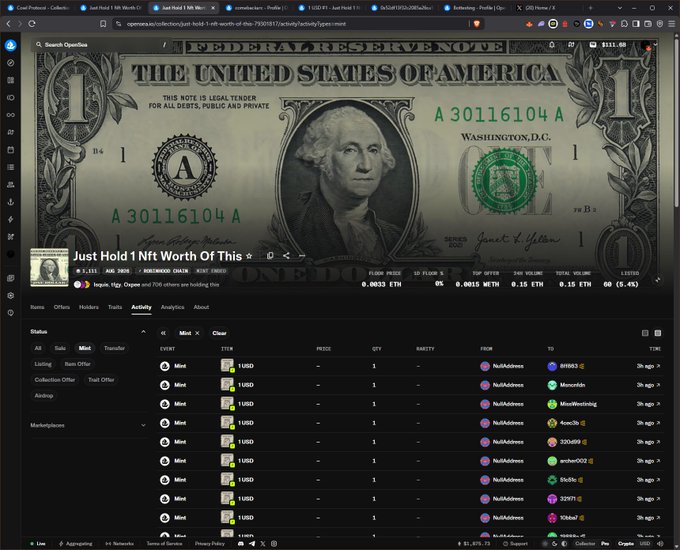Deselect the Mint status filter
Viewport: 680px width, 550px height.
85,348
